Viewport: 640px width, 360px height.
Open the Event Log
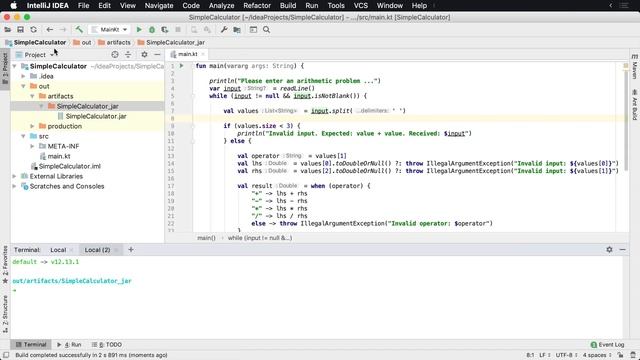click(607, 345)
